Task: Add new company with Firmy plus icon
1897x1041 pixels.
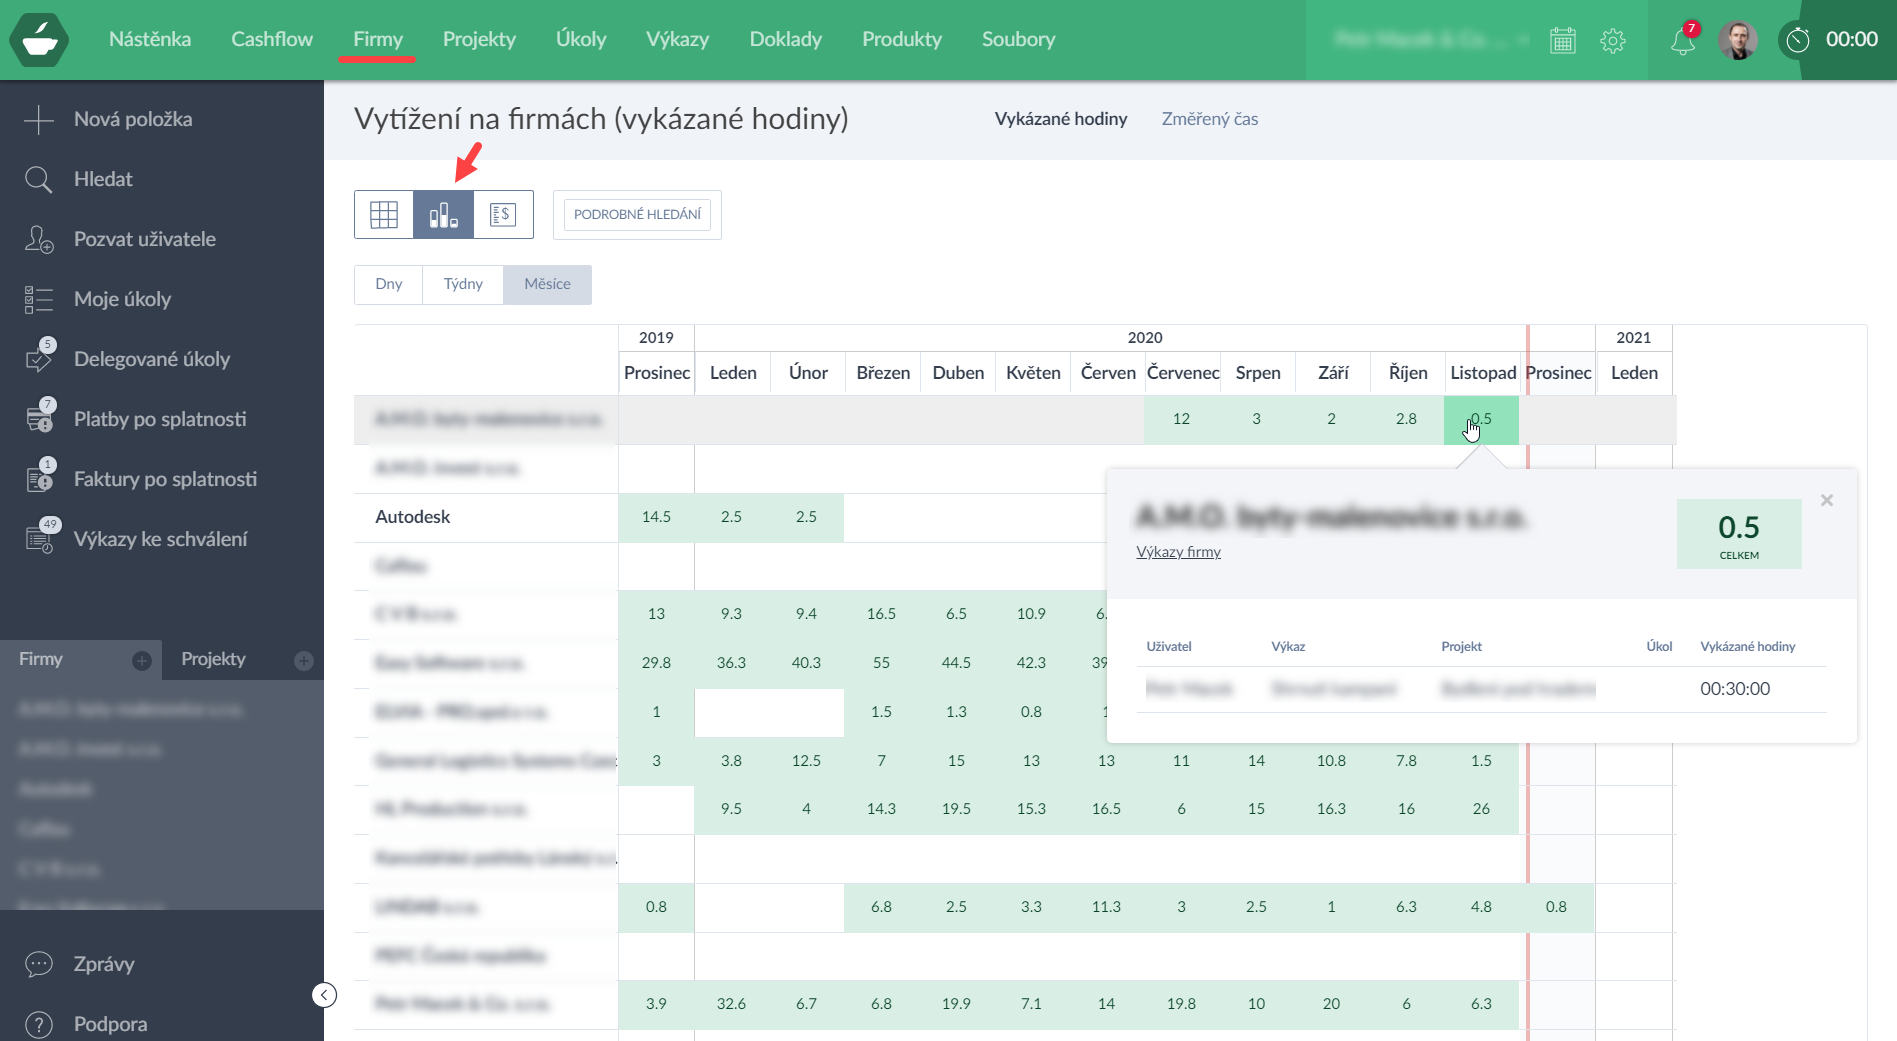Action: click(x=142, y=660)
